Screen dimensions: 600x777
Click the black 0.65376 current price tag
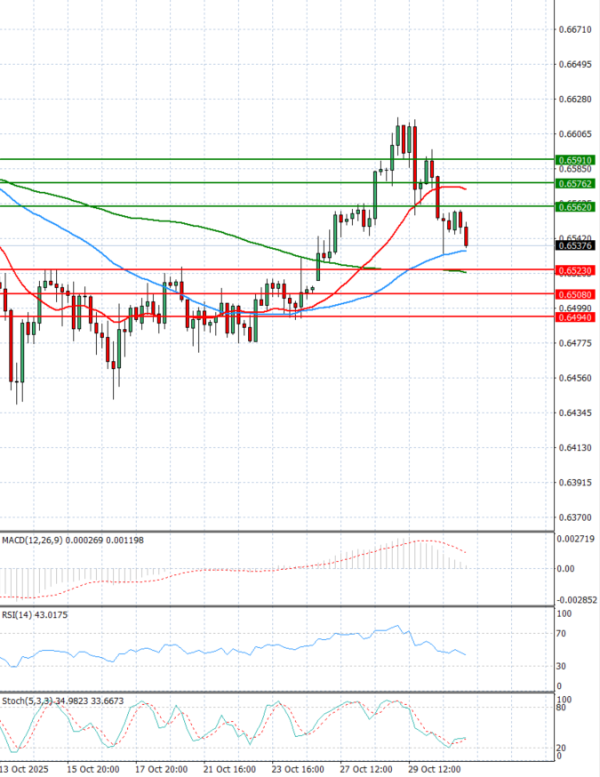click(574, 245)
